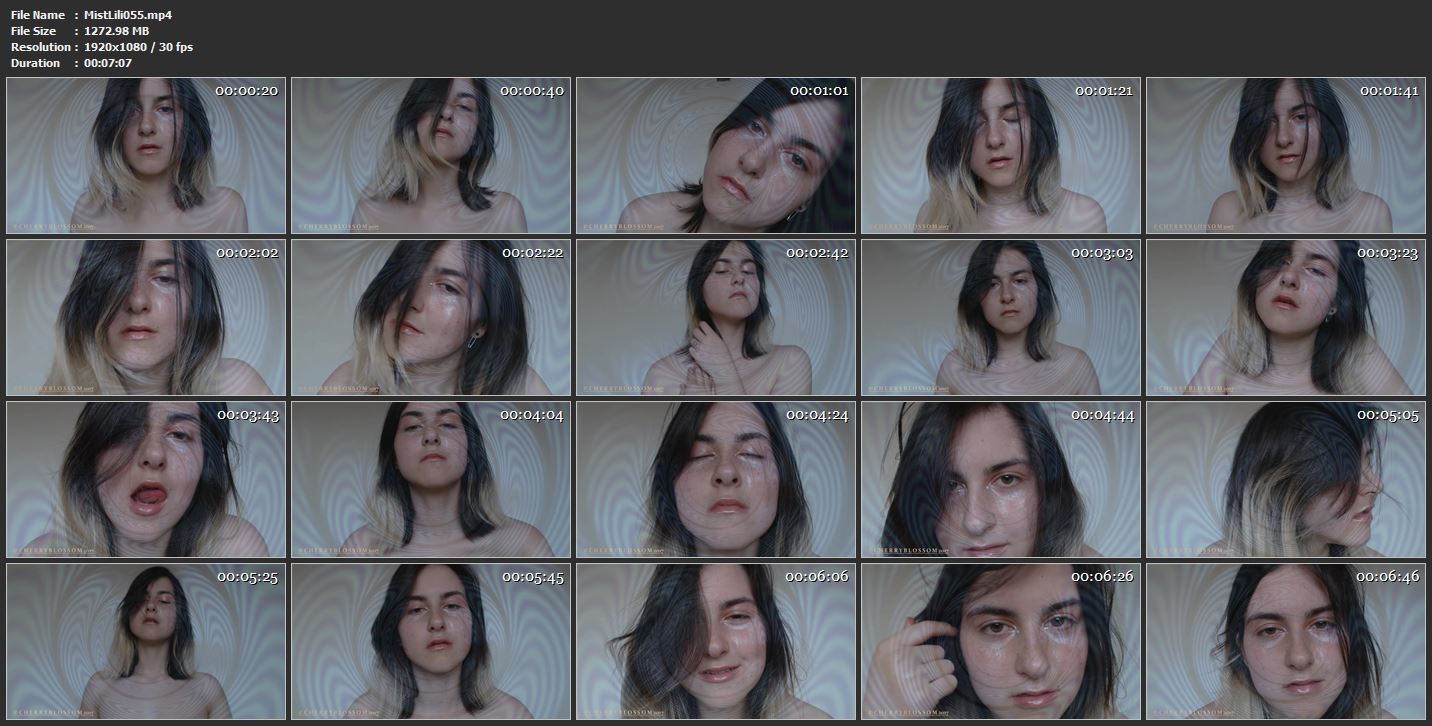The height and width of the screenshot is (726, 1432).
Task: Click the frame stamped 00:02:42
Action: [x=716, y=318]
